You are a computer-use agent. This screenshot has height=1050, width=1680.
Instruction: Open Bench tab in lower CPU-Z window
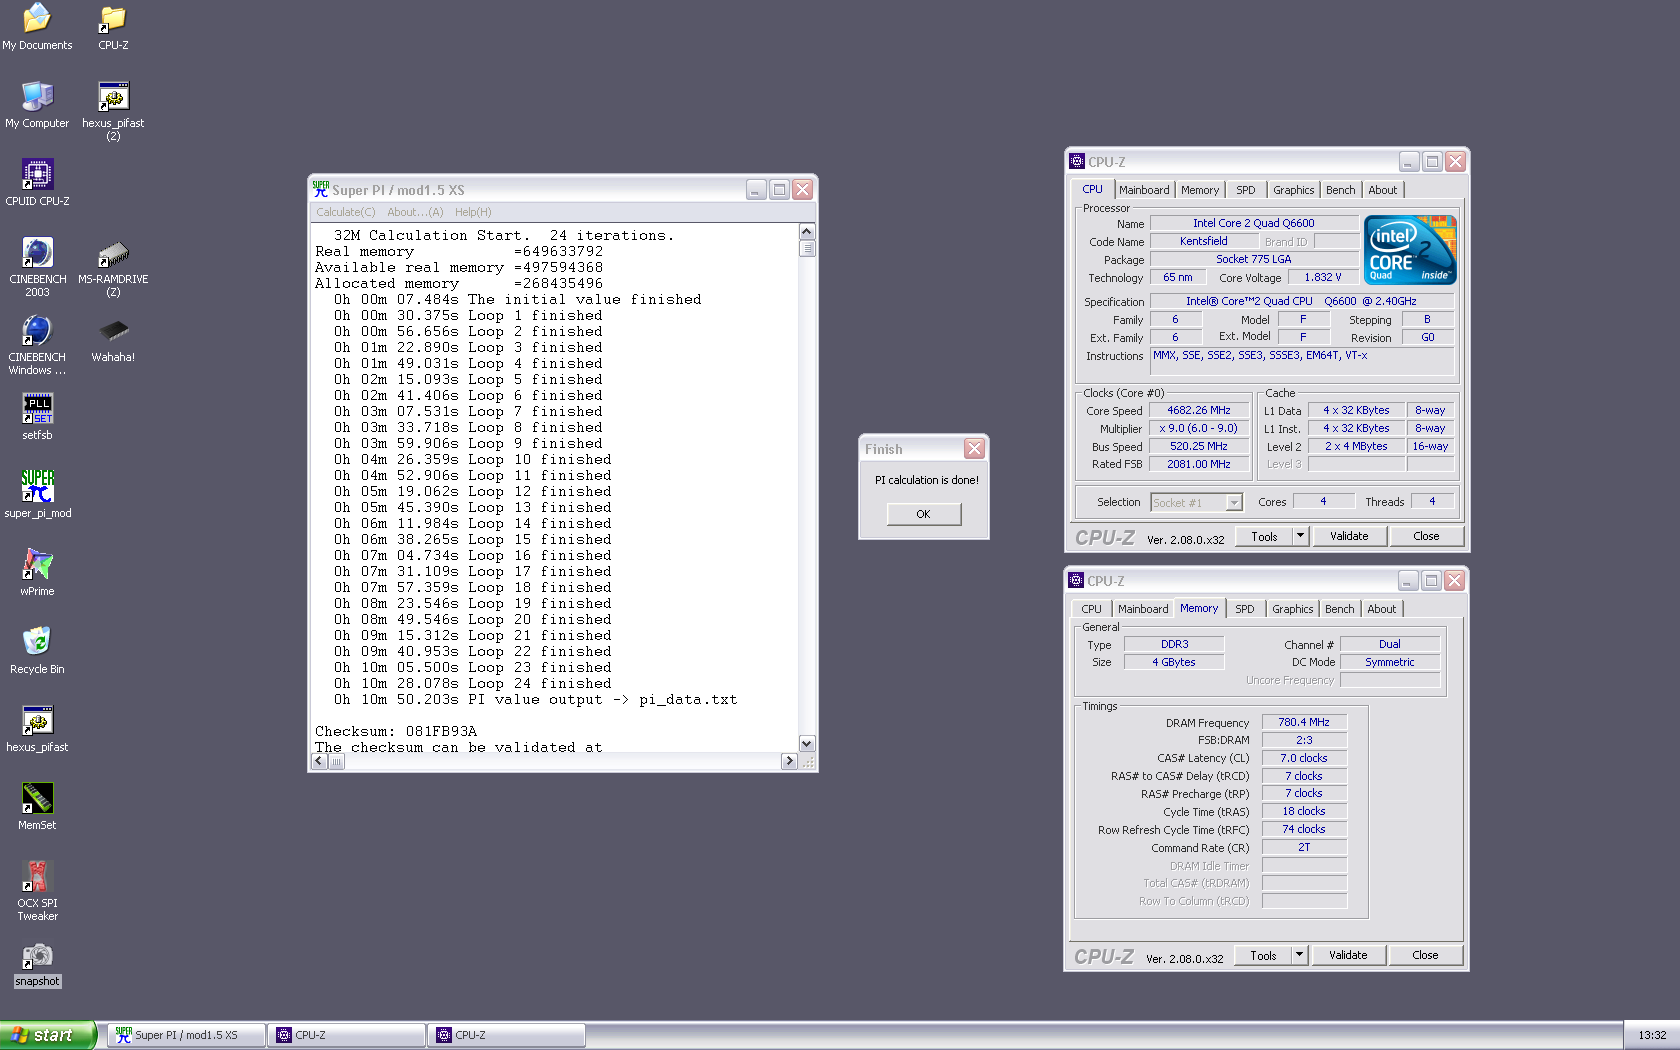coord(1340,609)
